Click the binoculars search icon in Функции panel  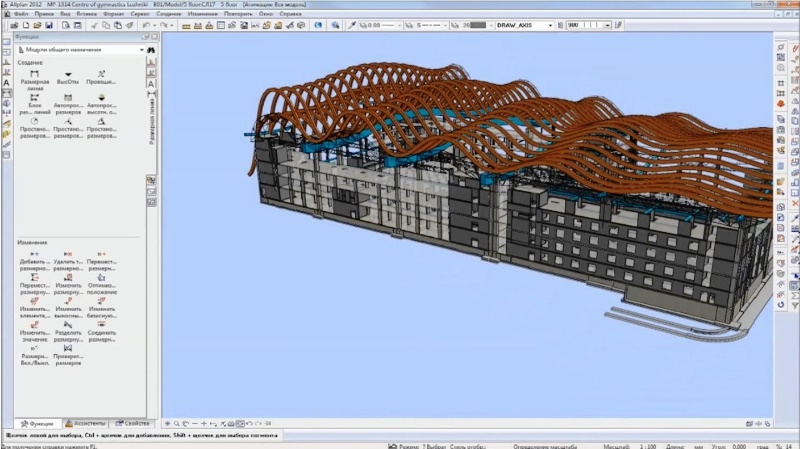coord(151,50)
